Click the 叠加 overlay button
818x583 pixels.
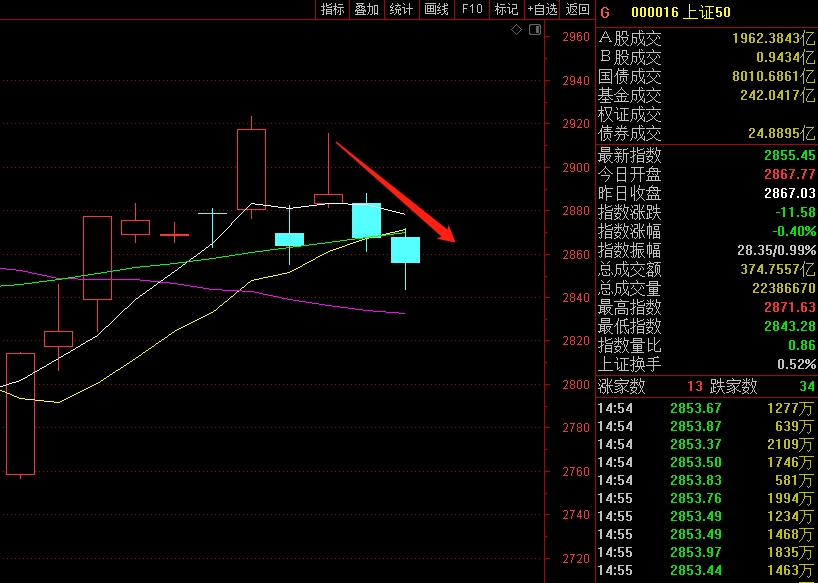point(367,9)
